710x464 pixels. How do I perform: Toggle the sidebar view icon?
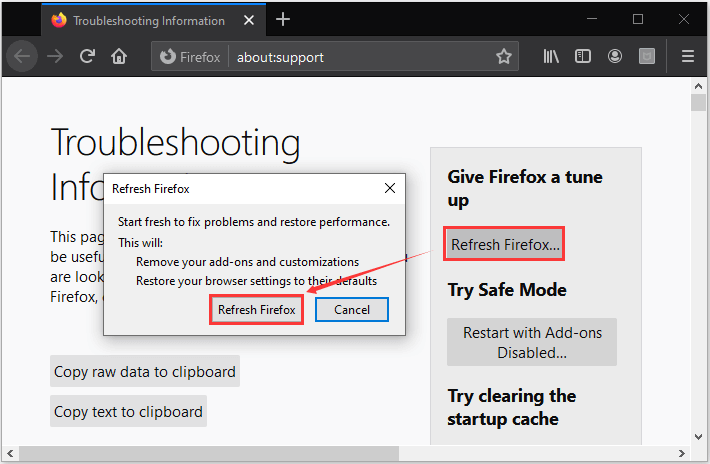(x=583, y=57)
